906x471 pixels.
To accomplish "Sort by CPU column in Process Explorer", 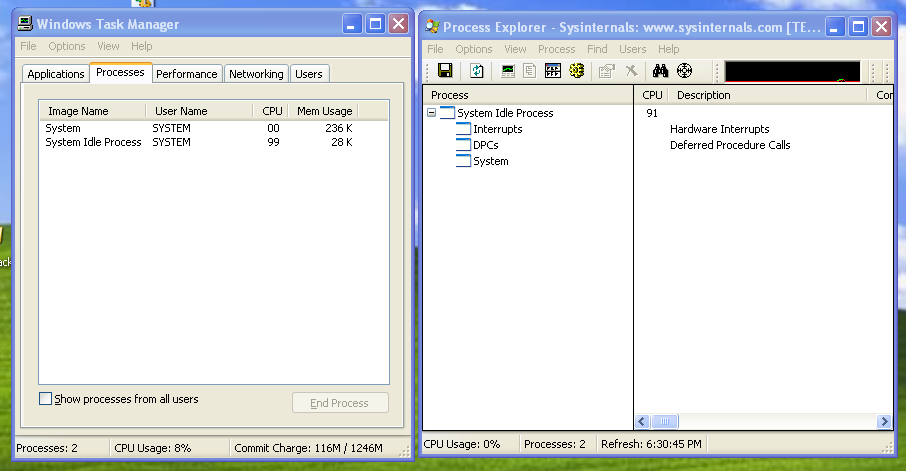I will (652, 95).
